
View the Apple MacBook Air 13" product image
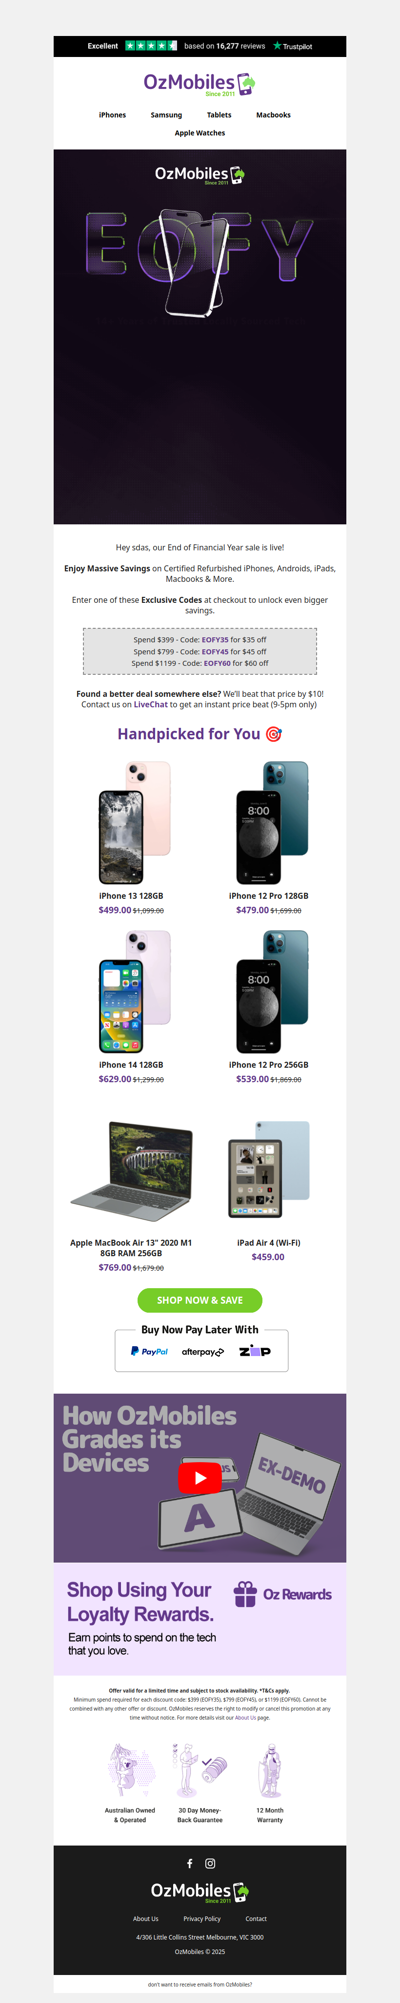[x=131, y=1171]
